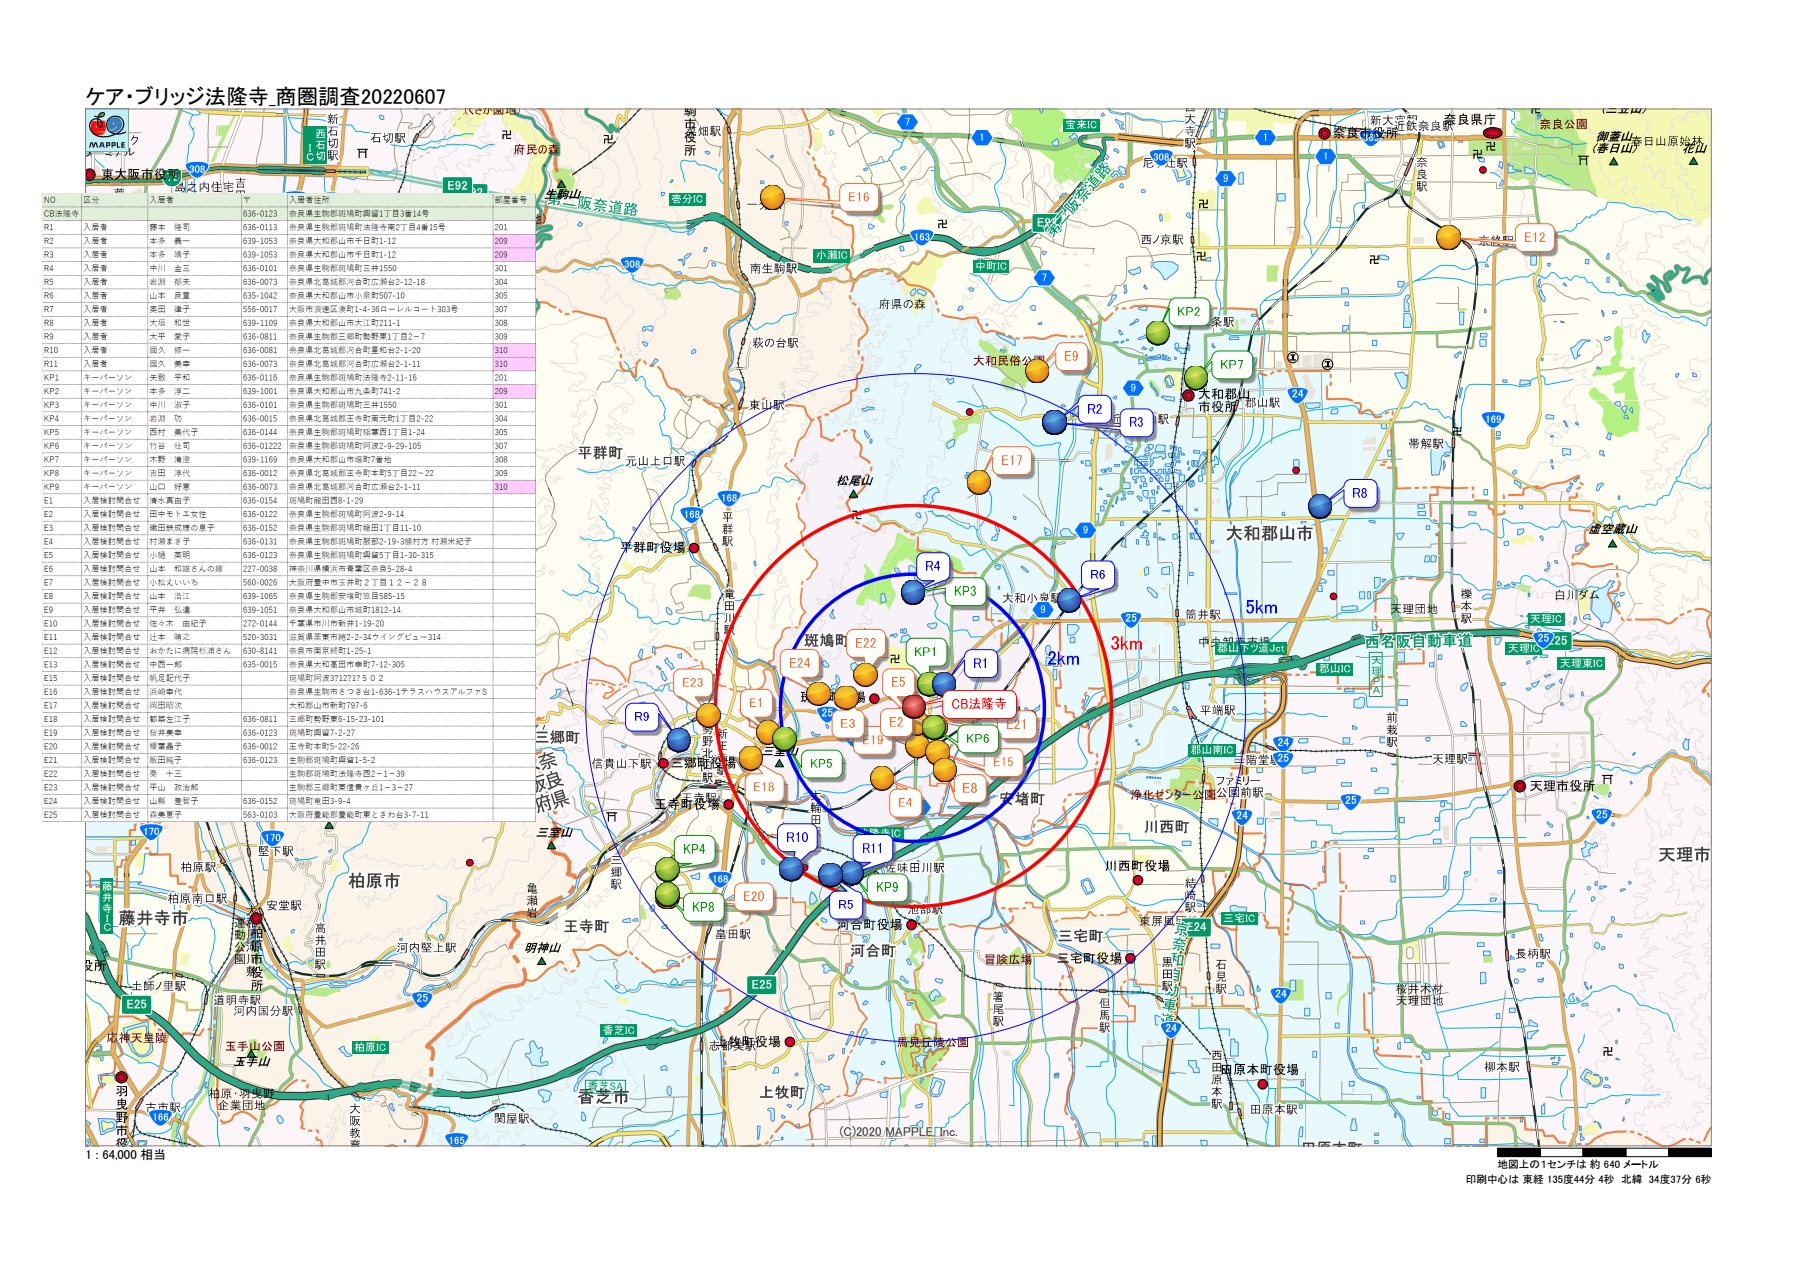Click the (C)2020 MAPPLE, Inc. copyright text
This screenshot has width=1798, height=1271.
tap(898, 1132)
